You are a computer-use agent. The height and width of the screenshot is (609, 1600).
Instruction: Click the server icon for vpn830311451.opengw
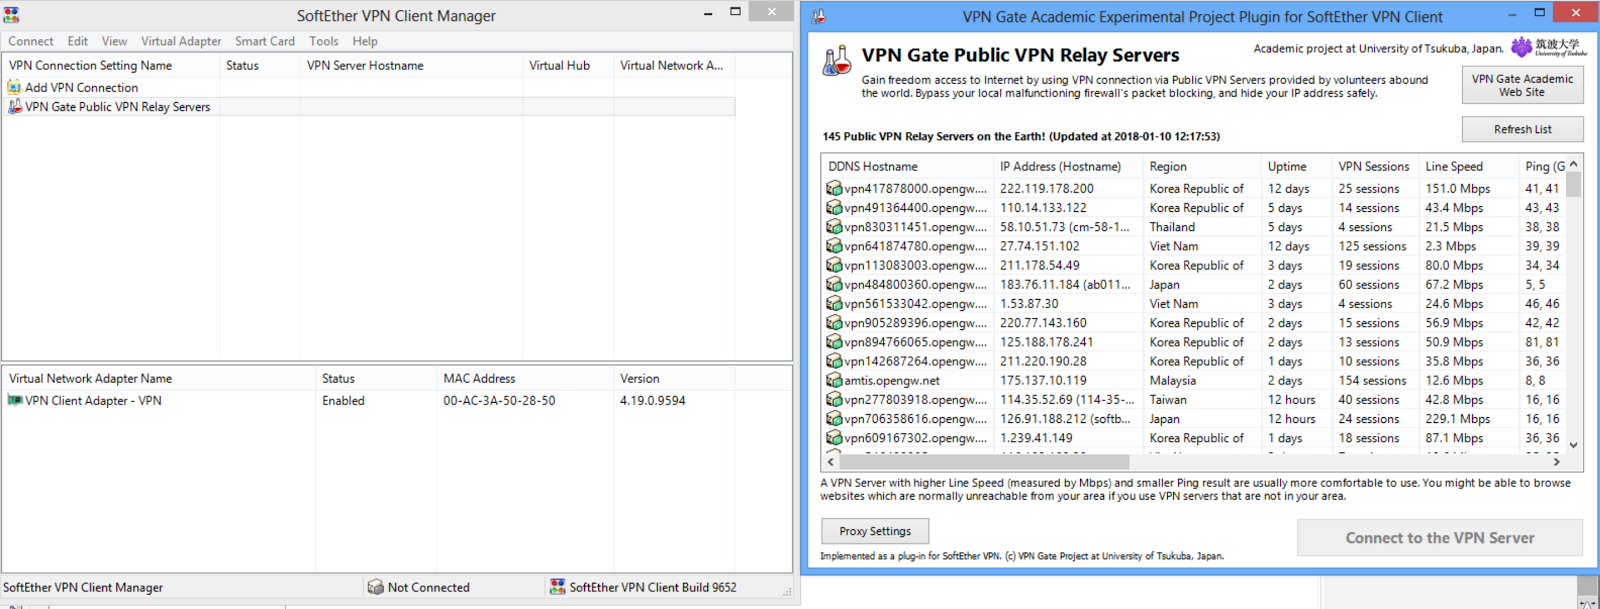(x=833, y=226)
